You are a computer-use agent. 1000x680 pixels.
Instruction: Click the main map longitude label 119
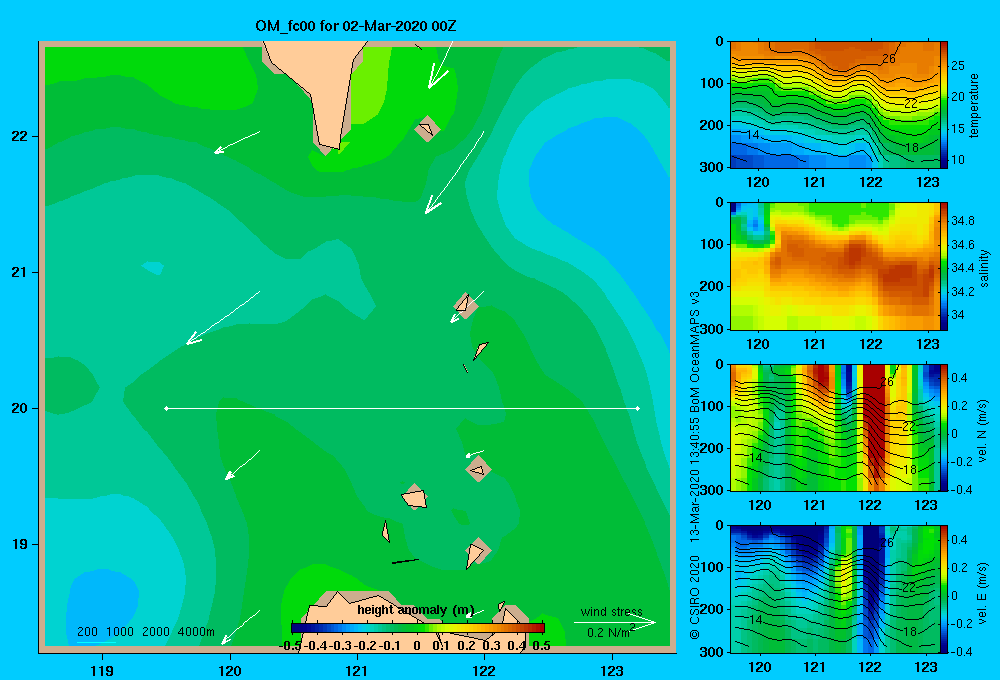(x=102, y=670)
